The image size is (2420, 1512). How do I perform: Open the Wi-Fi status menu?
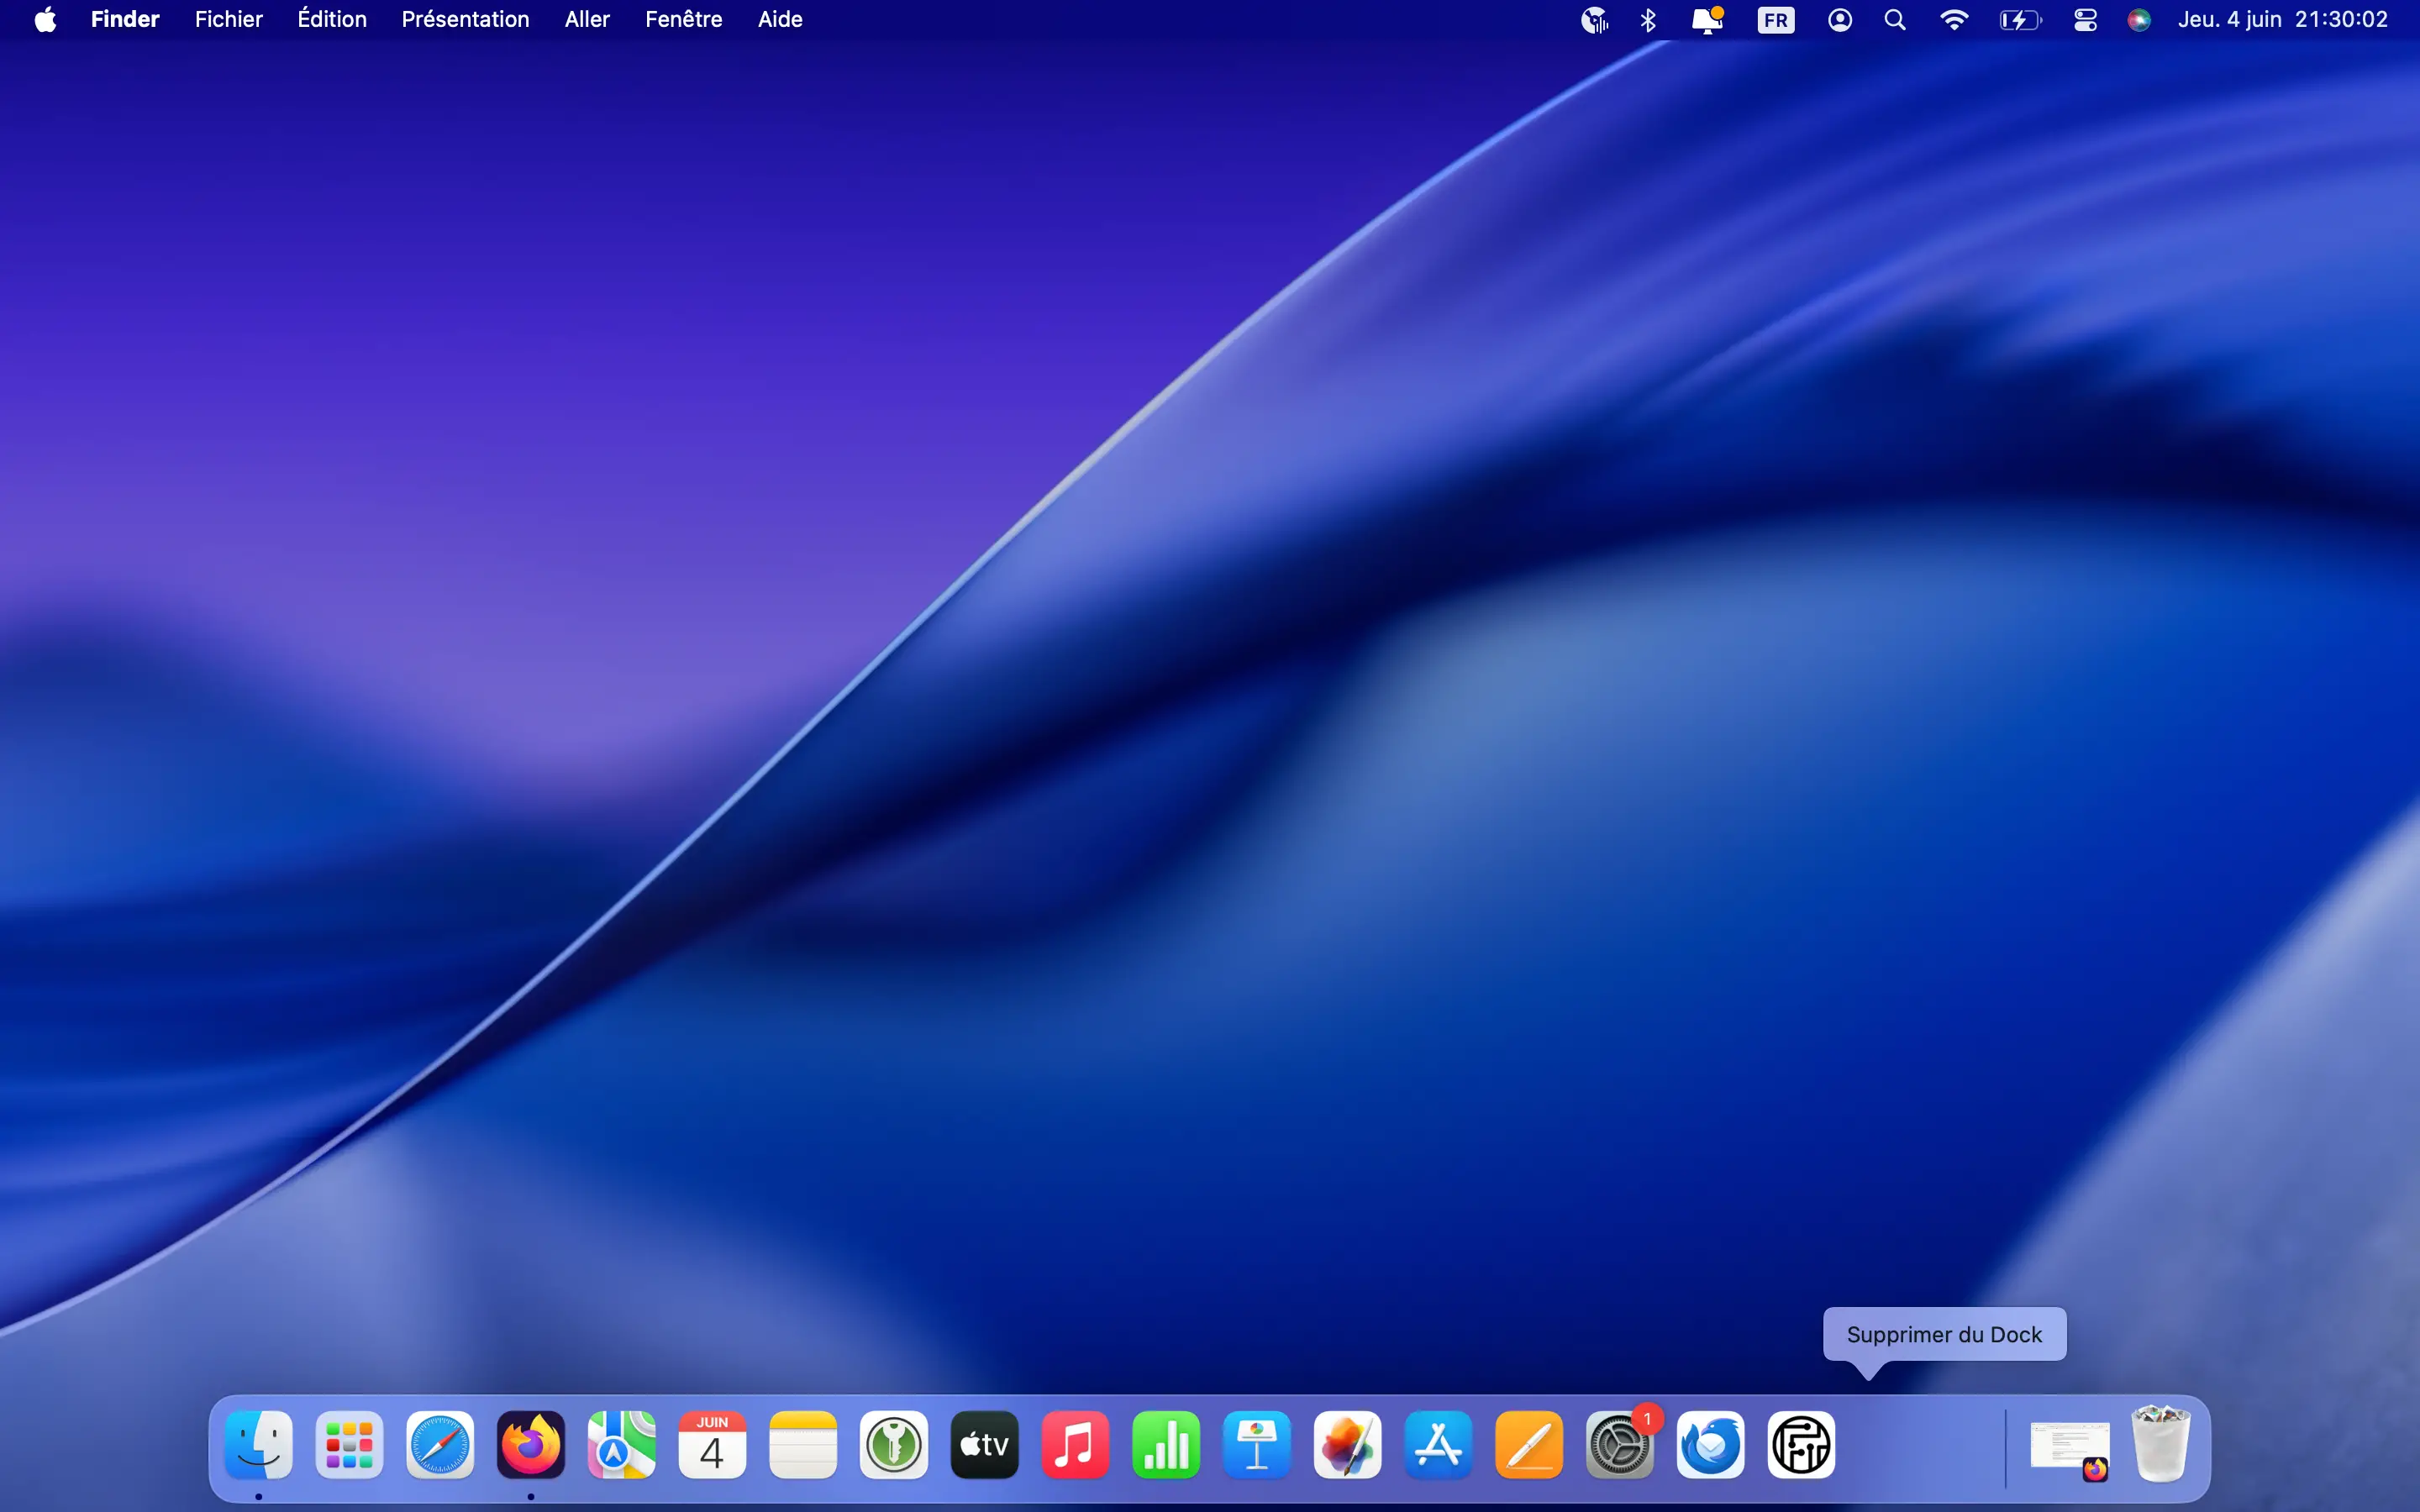click(x=1954, y=20)
